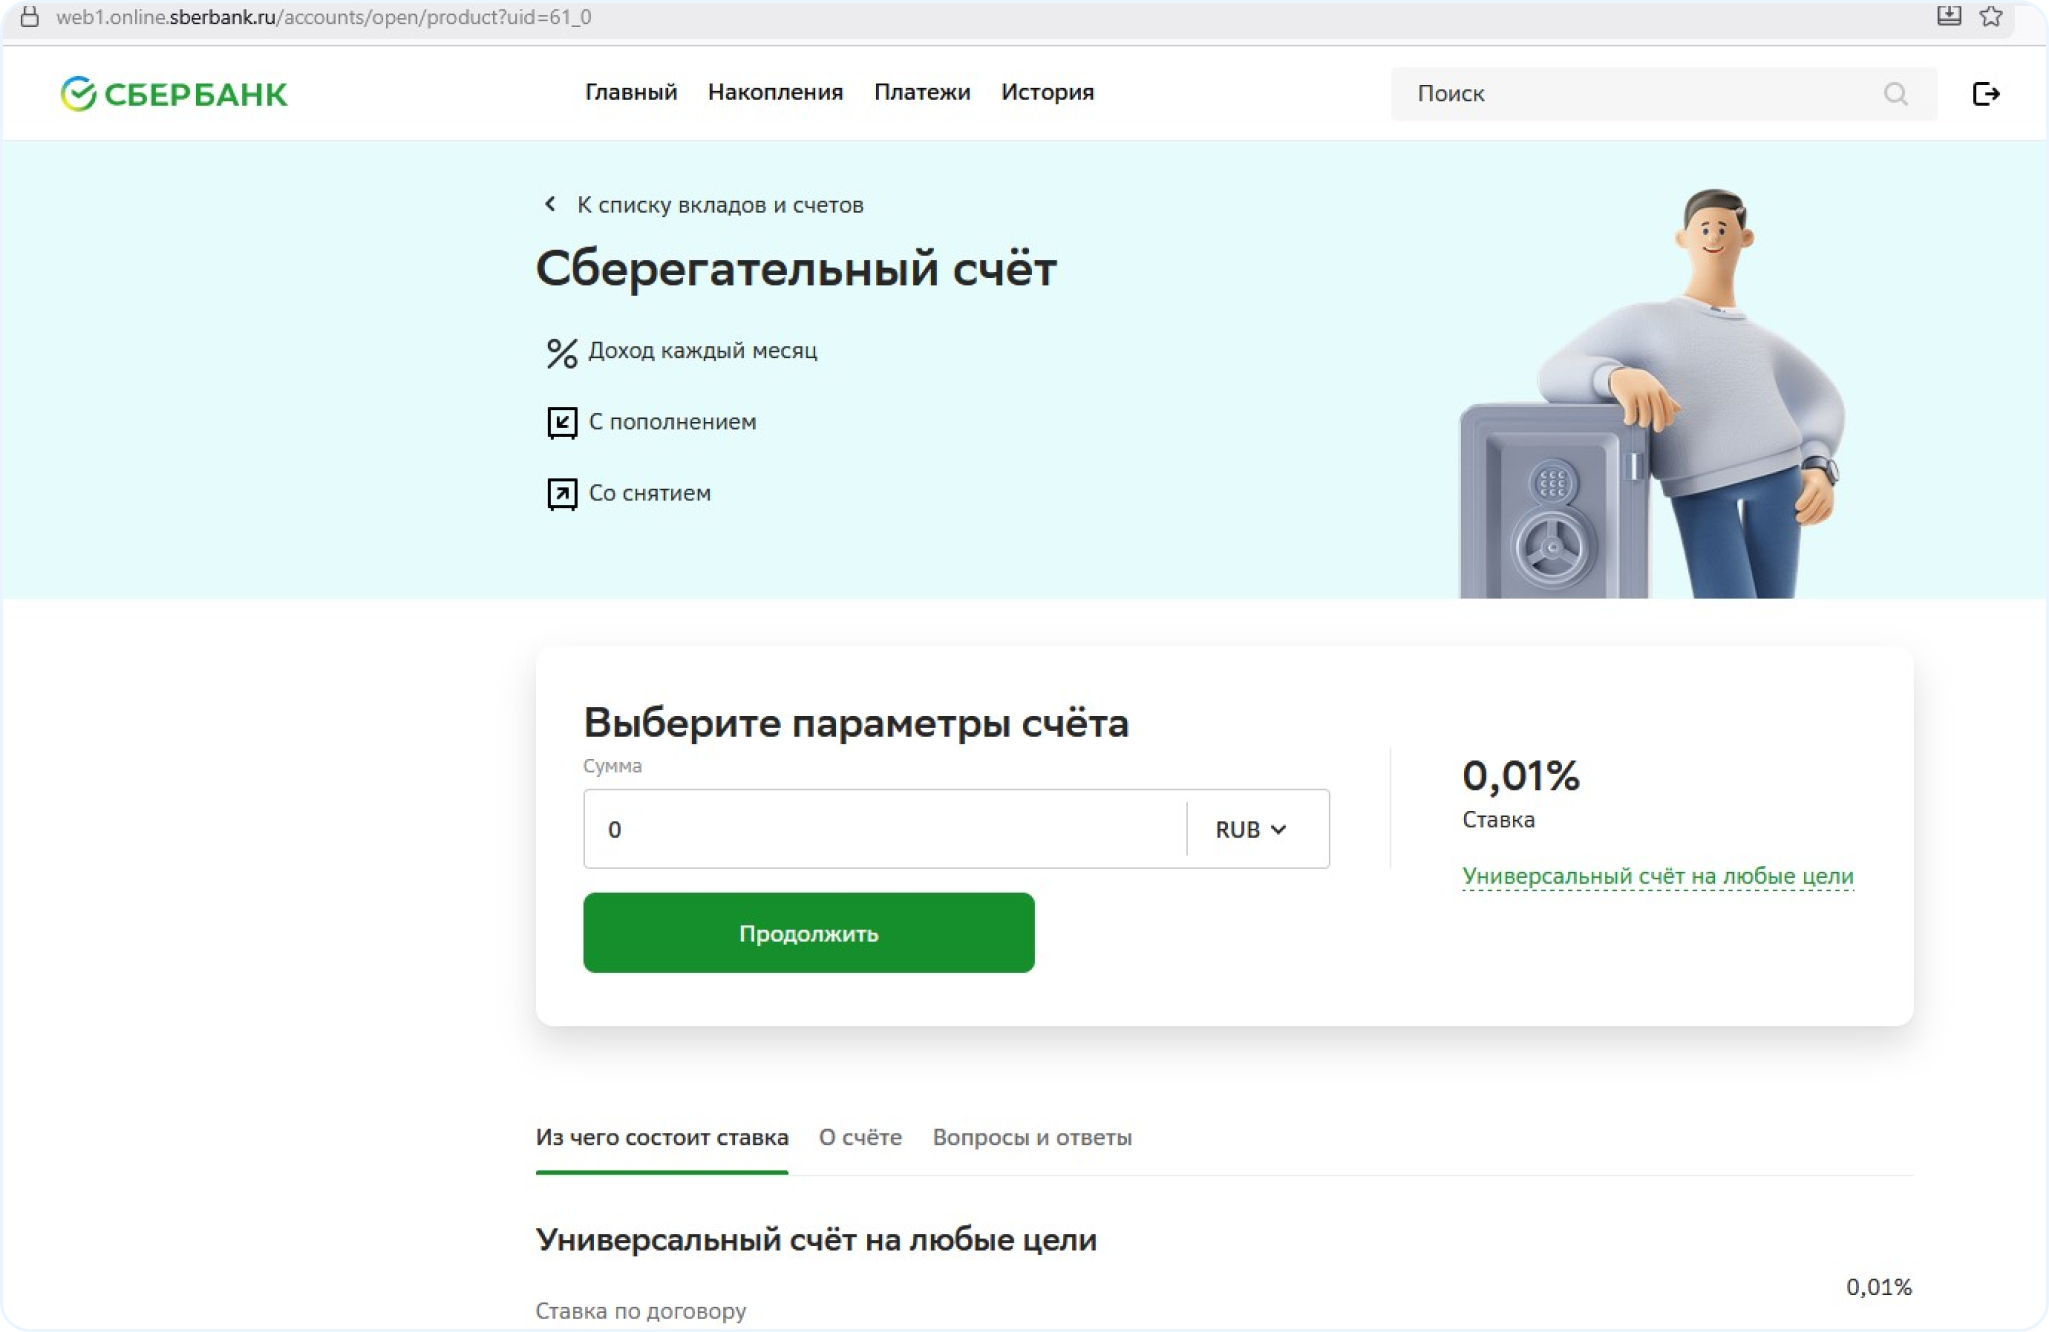Image resolution: width=2049 pixels, height=1332 pixels.
Task: Click the Сумма amount input field
Action: (885, 829)
